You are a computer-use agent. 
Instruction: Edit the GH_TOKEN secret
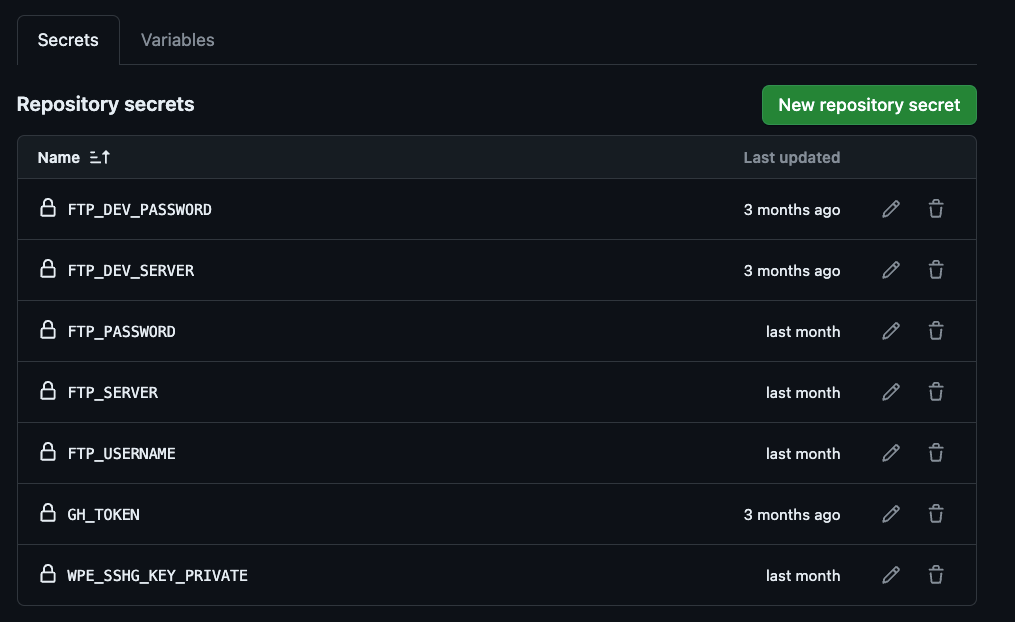pyautogui.click(x=891, y=514)
